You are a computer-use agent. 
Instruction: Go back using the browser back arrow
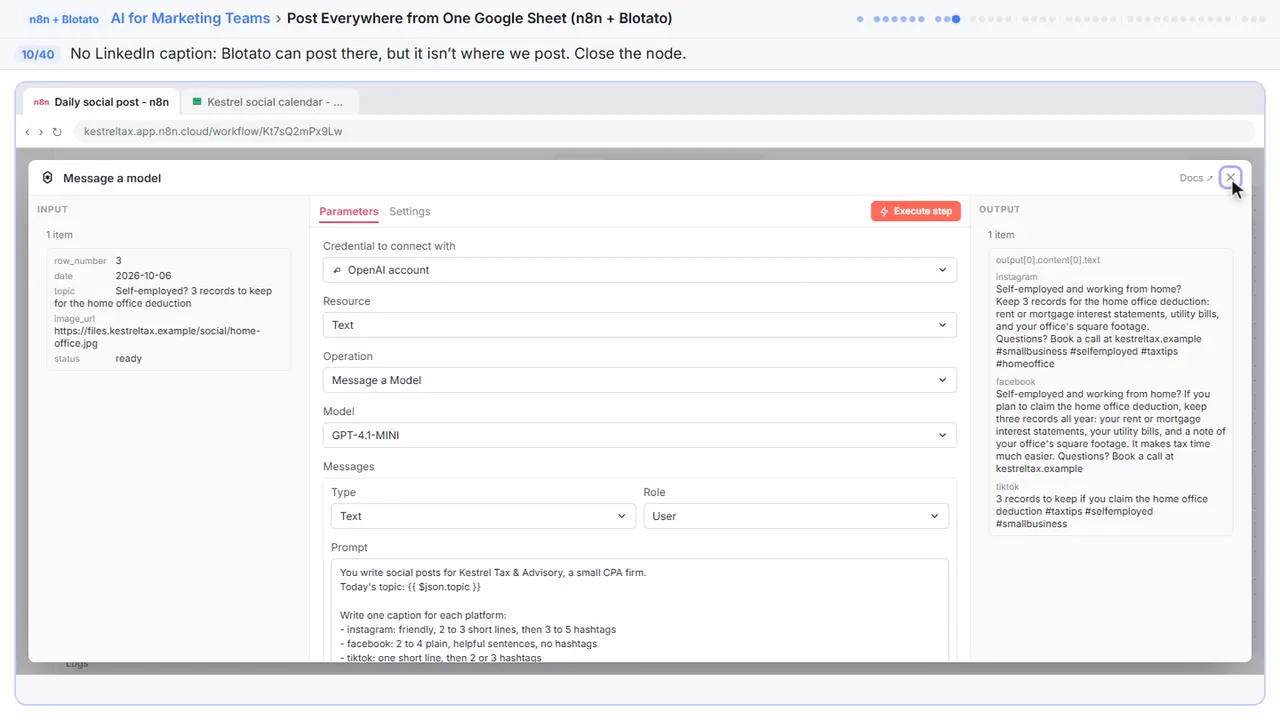point(27,131)
